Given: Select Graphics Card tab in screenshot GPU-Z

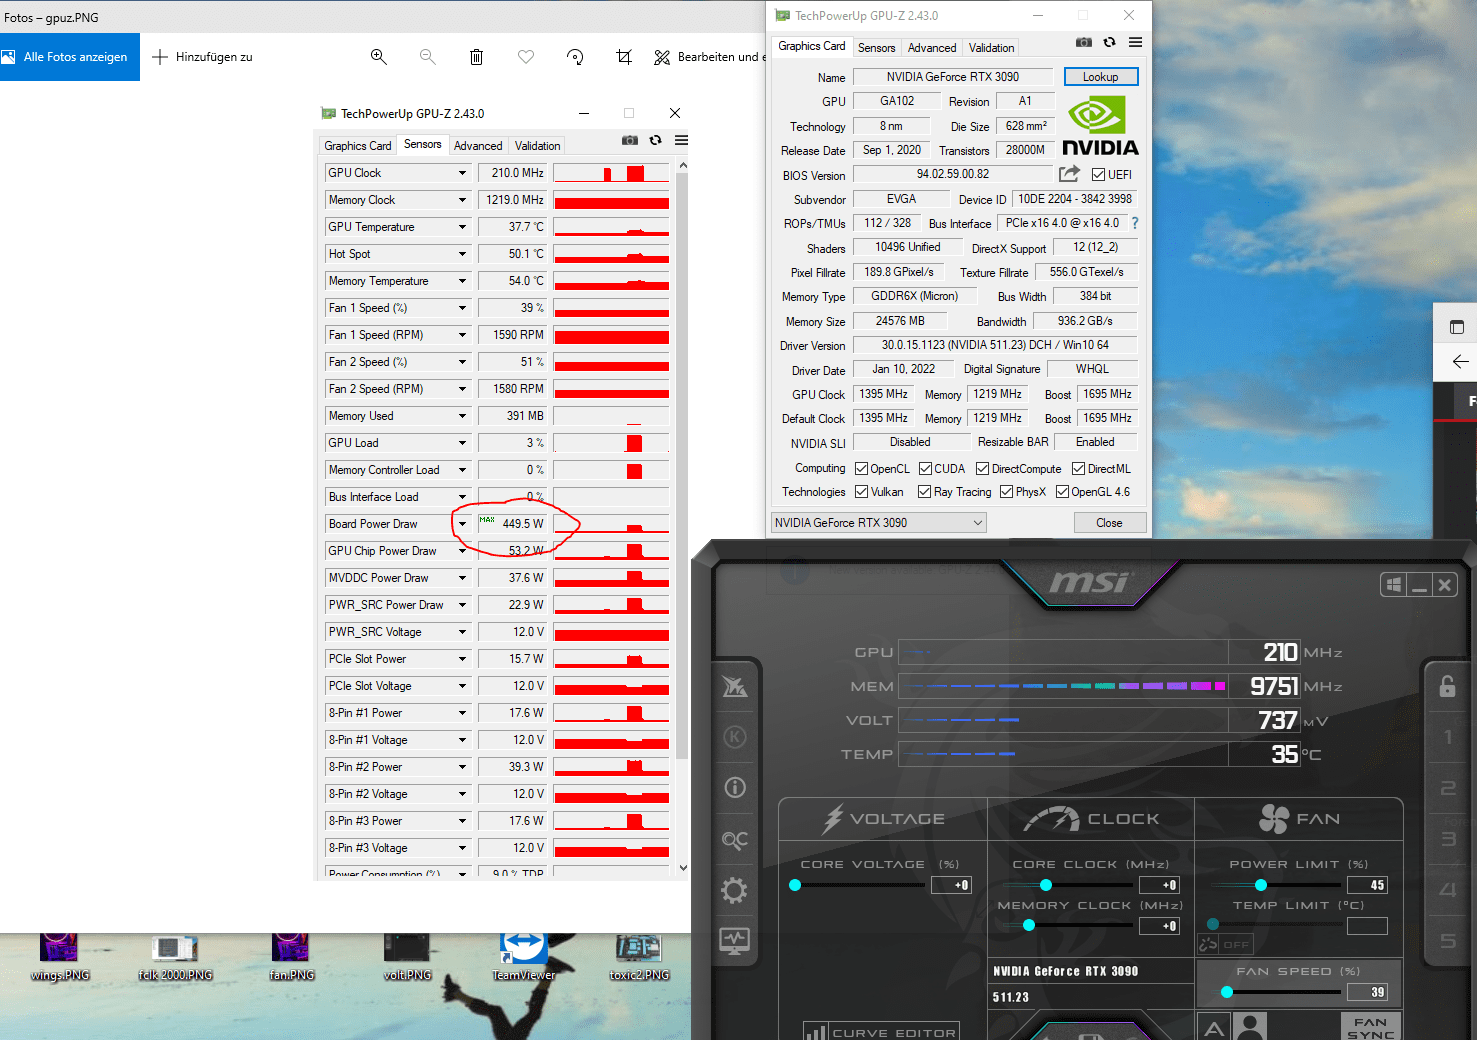Looking at the screenshot, I should [358, 146].
